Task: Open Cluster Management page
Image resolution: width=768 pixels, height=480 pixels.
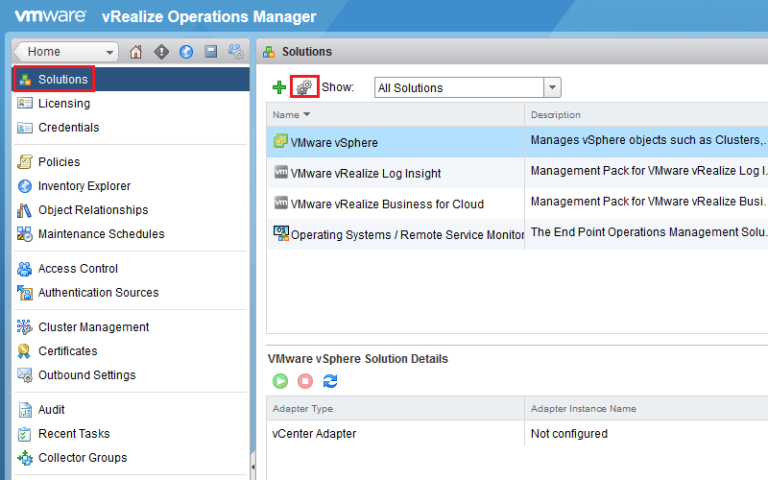Action: tap(93, 327)
